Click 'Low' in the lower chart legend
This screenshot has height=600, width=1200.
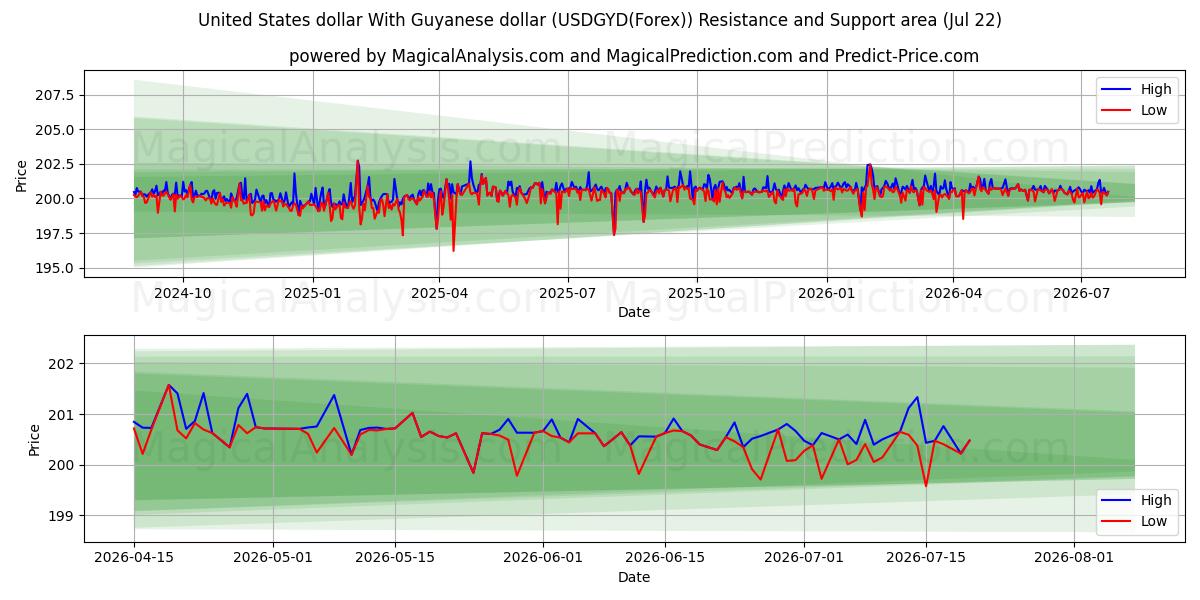coord(1154,521)
